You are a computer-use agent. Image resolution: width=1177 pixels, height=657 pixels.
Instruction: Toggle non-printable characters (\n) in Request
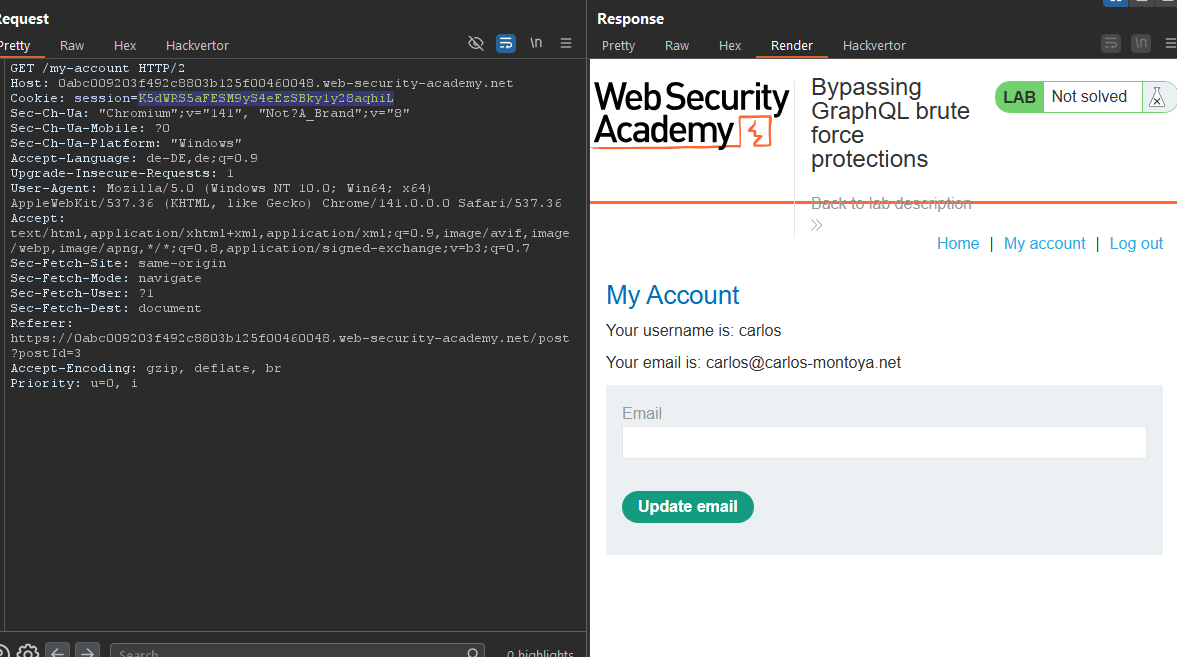pyautogui.click(x=536, y=43)
